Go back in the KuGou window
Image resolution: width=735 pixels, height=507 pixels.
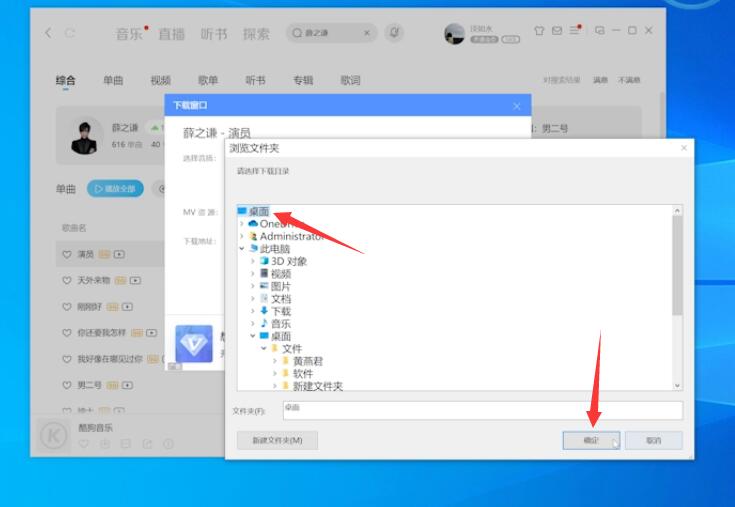[x=48, y=33]
